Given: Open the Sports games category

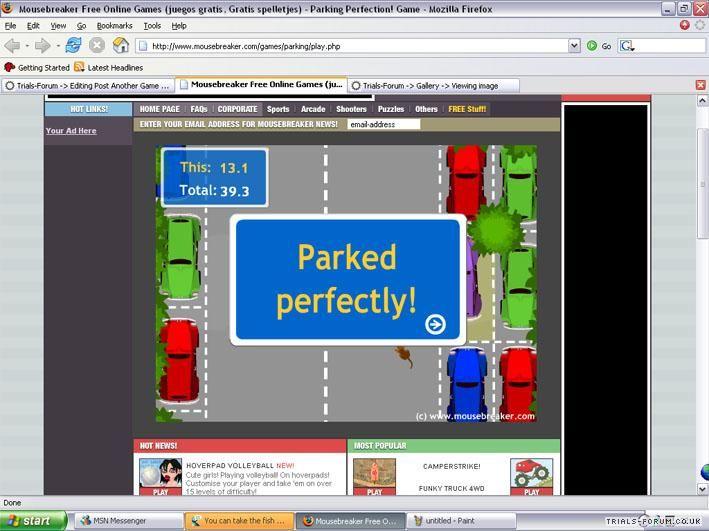Looking at the screenshot, I should (x=278, y=109).
